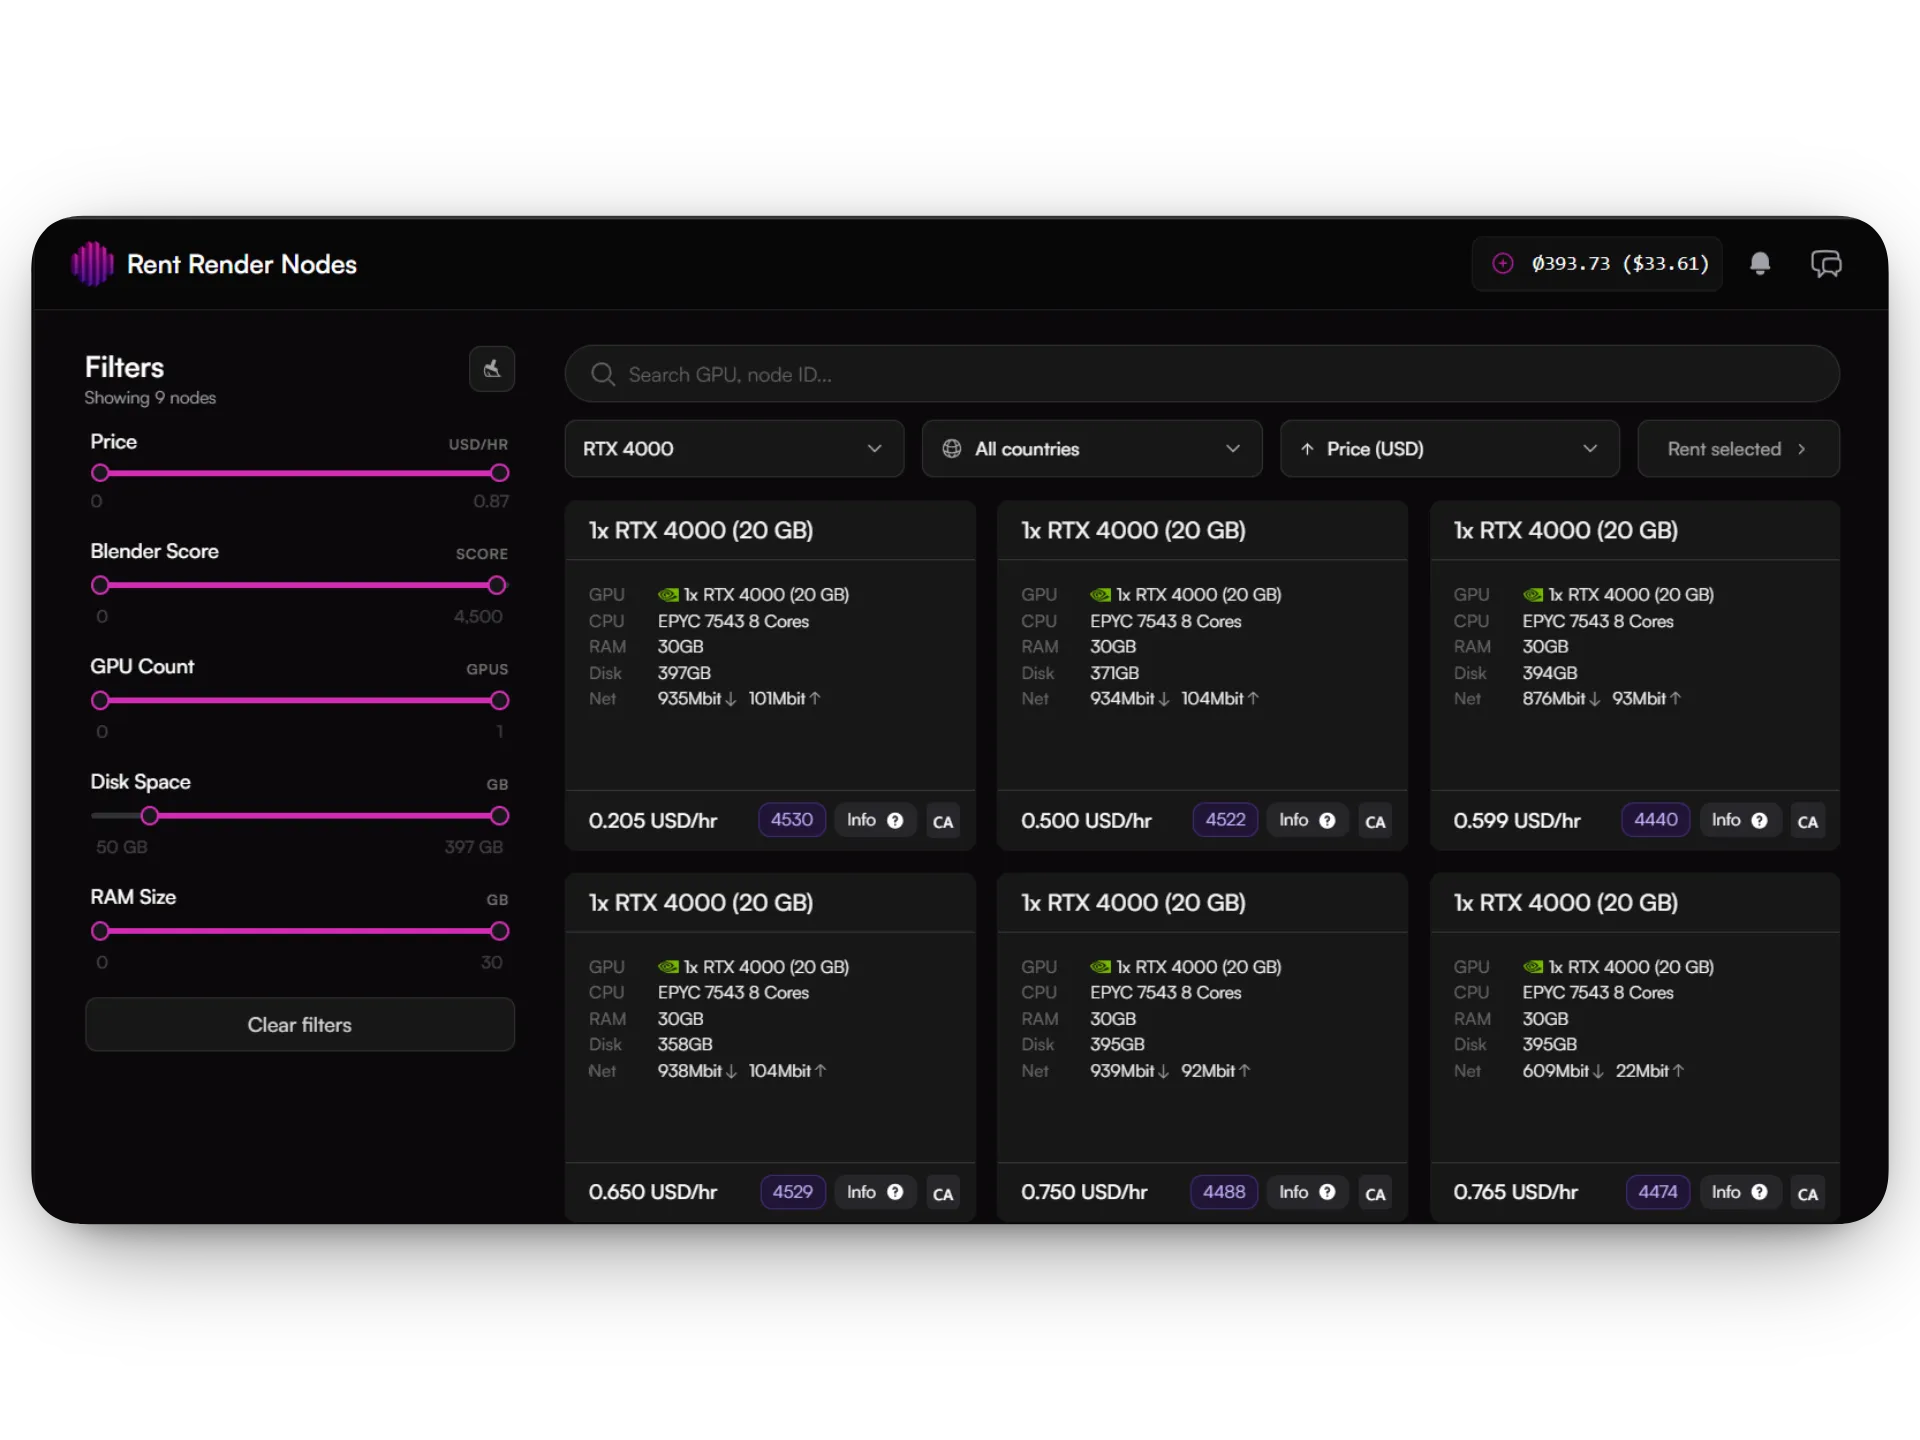1920x1440 pixels.
Task: Click the CA country badge on 0.765 USD/hr card
Action: 1808,1194
